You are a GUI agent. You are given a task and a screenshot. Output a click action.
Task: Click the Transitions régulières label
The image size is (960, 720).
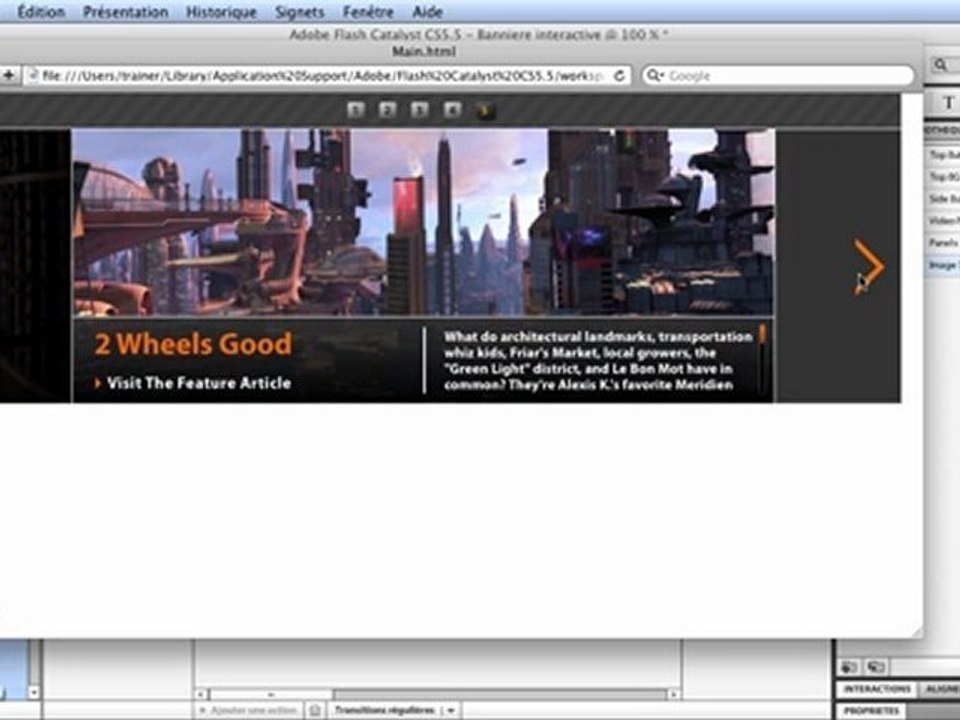(384, 710)
